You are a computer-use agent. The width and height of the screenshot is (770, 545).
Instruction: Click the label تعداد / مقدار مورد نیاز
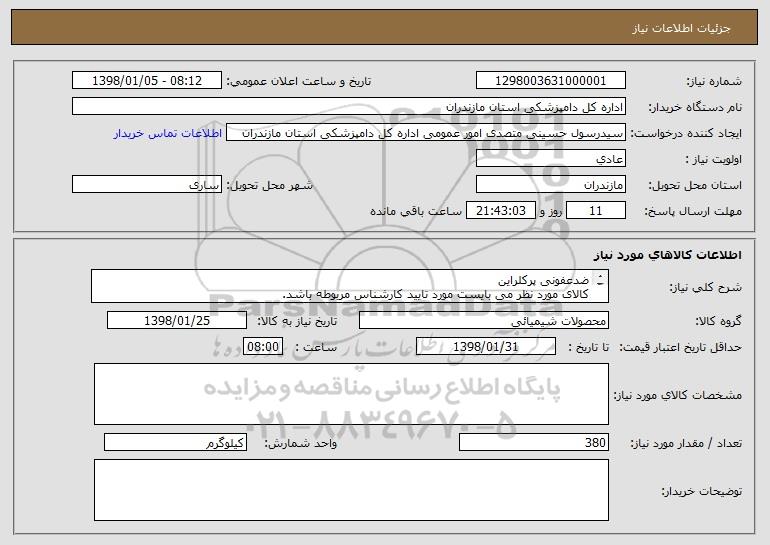[x=686, y=443]
